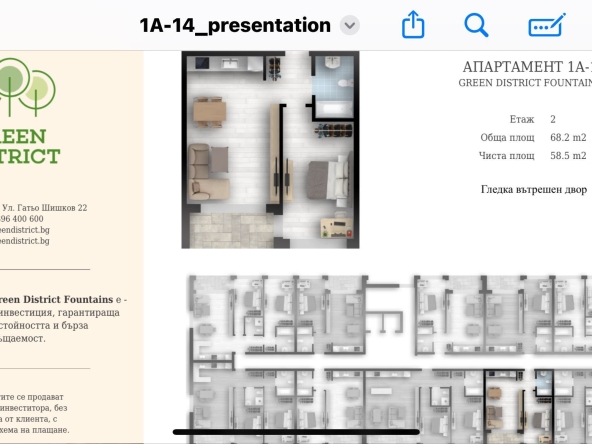
Task: Select the Обща площ label
Action: pyautogui.click(x=507, y=137)
